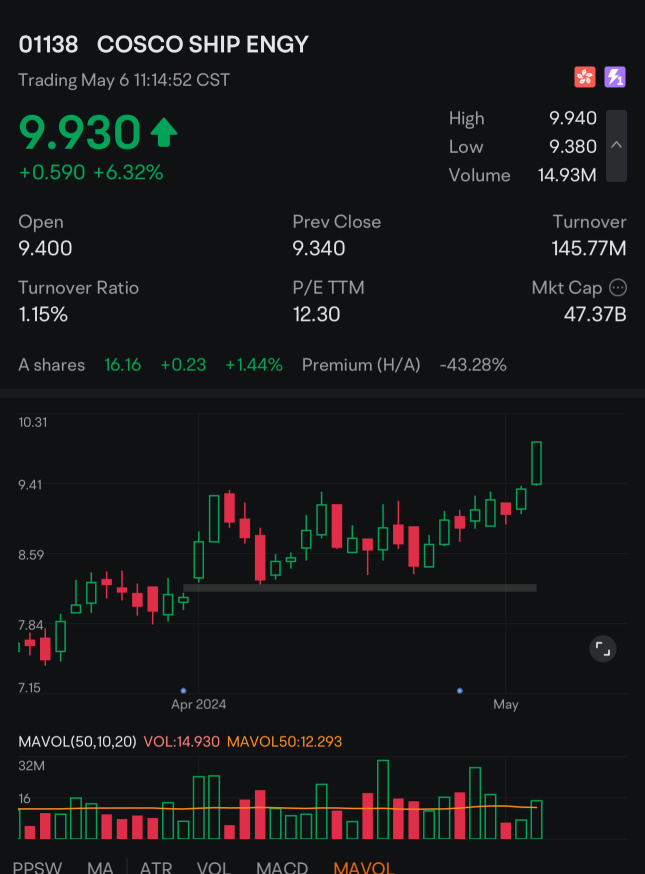Screen dimensions: 645x874
Task: Tap the blue event dot before Apr 2024
Action: 183,691
